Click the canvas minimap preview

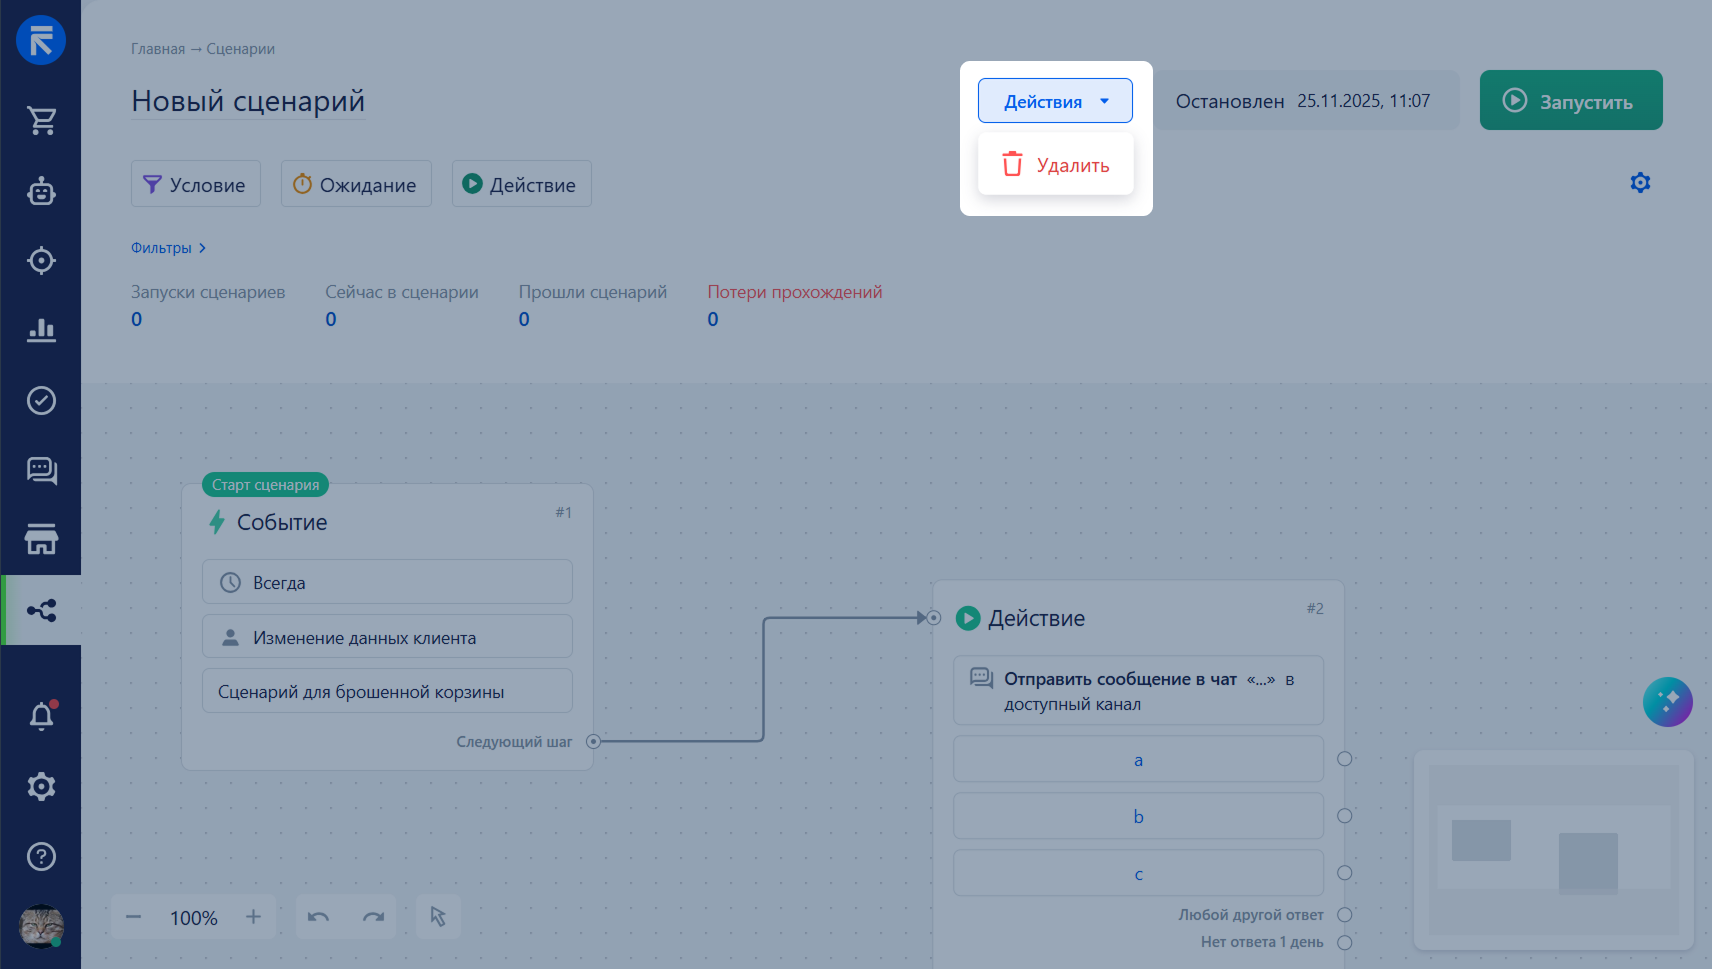pos(1553,851)
